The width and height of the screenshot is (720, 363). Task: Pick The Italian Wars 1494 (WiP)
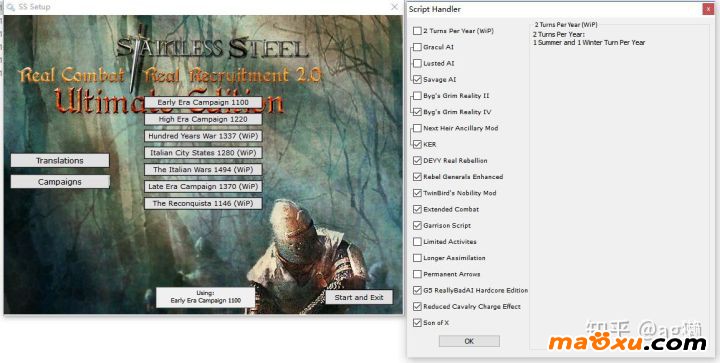(x=203, y=169)
